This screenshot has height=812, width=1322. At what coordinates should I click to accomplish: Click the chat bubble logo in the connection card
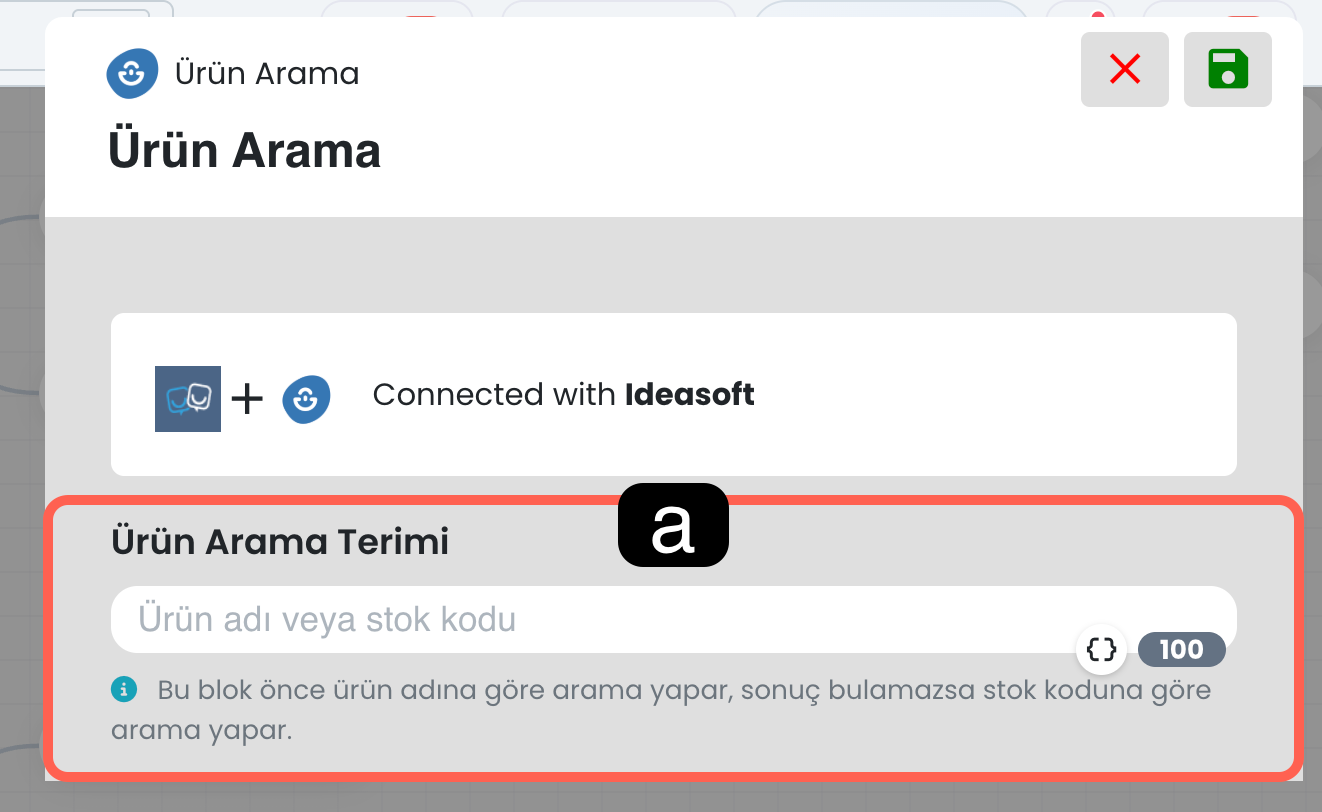[188, 399]
